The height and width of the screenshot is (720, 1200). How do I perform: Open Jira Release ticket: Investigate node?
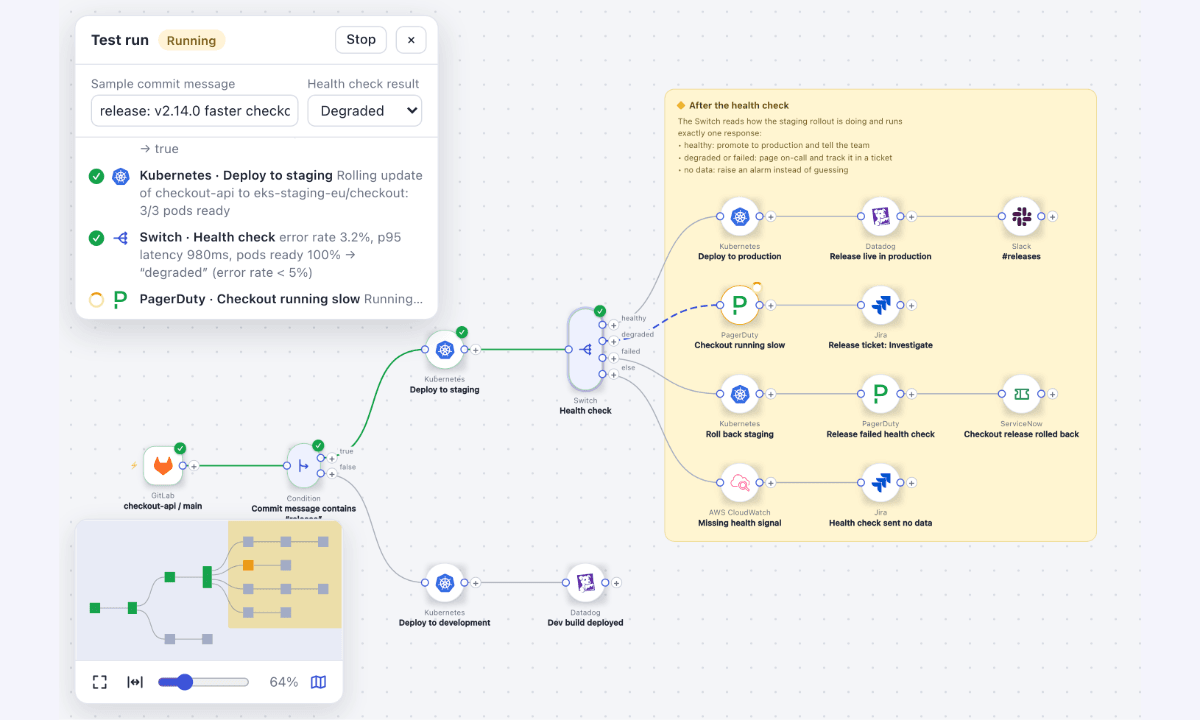coord(881,305)
